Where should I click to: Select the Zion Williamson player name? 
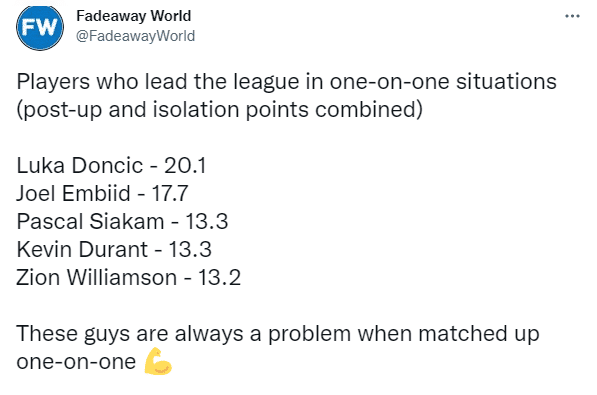click(x=97, y=277)
